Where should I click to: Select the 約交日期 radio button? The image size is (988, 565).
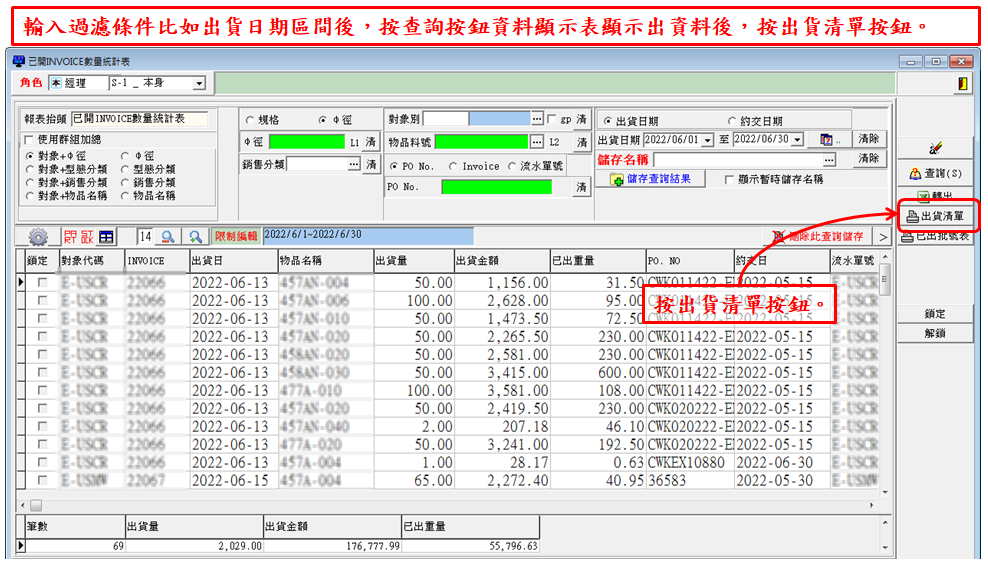[732, 121]
